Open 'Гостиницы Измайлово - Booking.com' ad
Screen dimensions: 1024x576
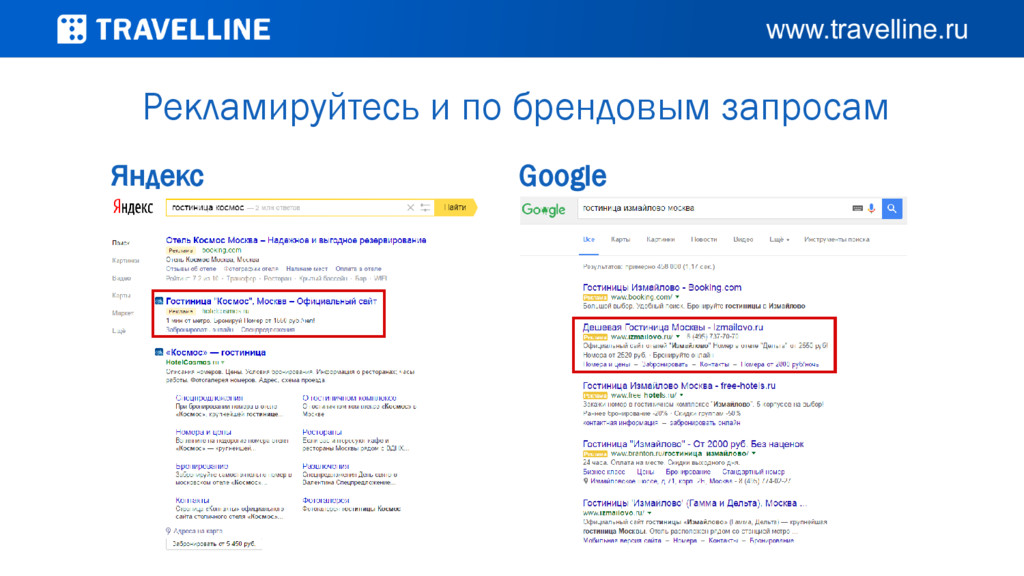[x=662, y=287]
